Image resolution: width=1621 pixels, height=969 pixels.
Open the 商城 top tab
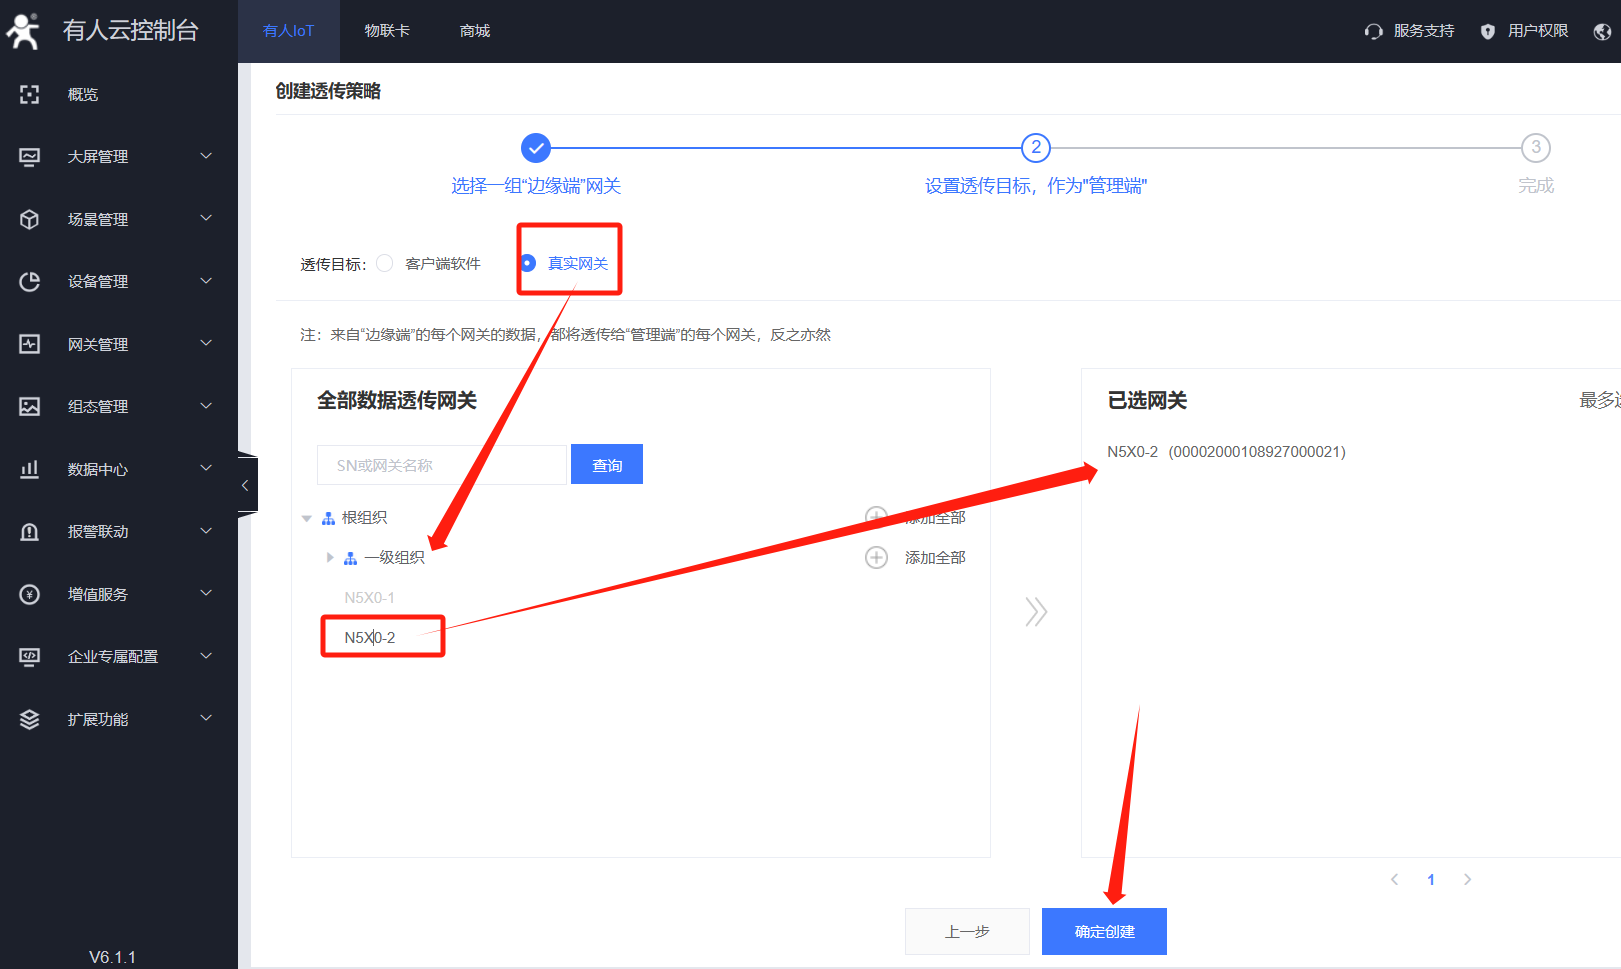tap(475, 31)
